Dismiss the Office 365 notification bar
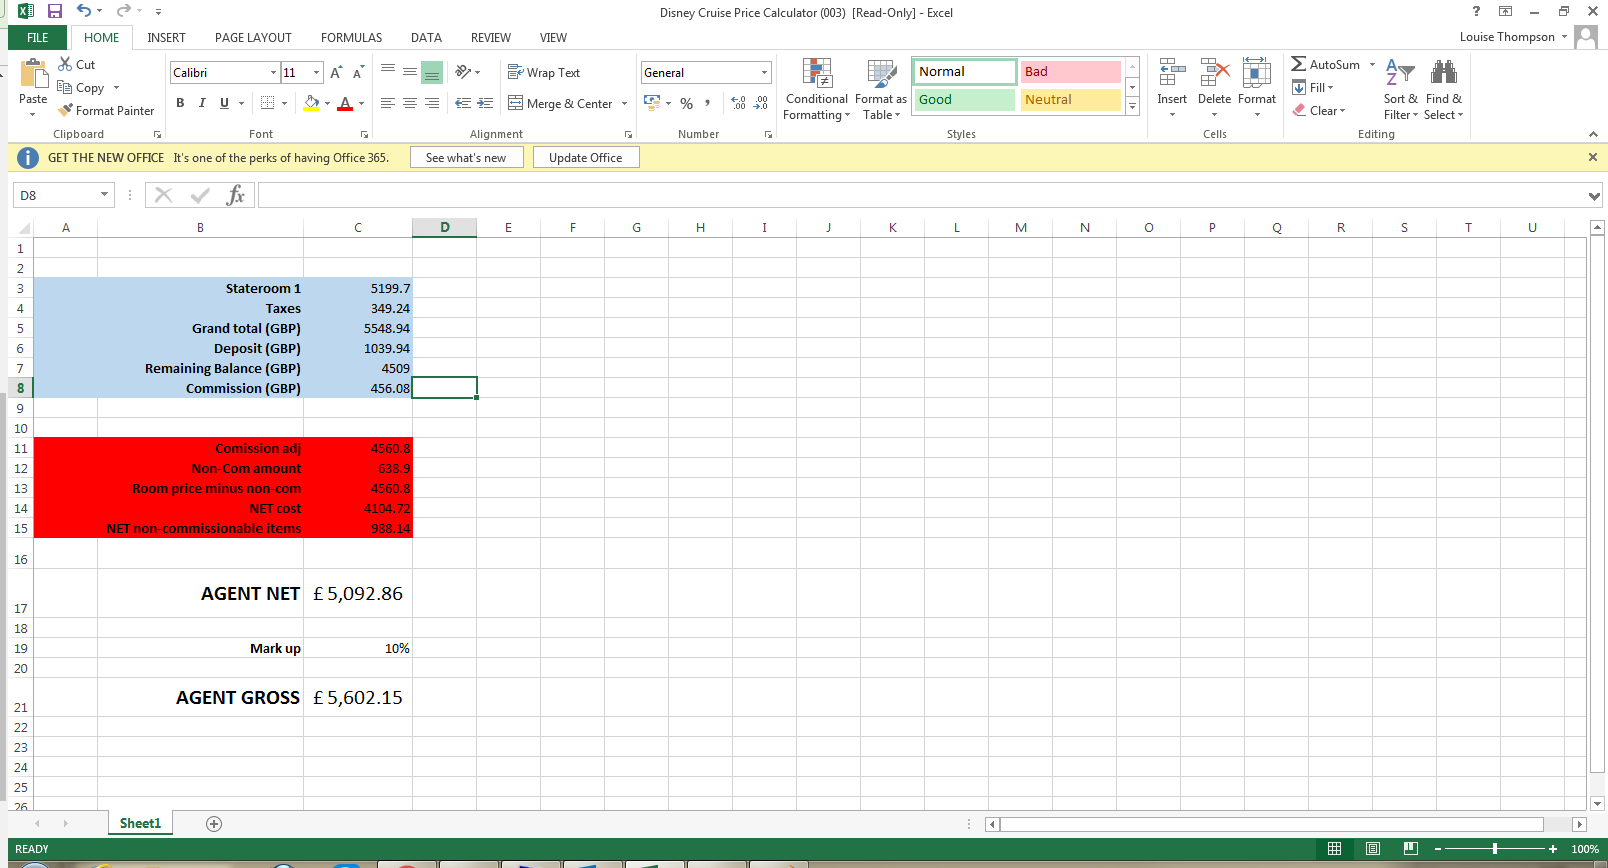The width and height of the screenshot is (1608, 868). (x=1593, y=157)
